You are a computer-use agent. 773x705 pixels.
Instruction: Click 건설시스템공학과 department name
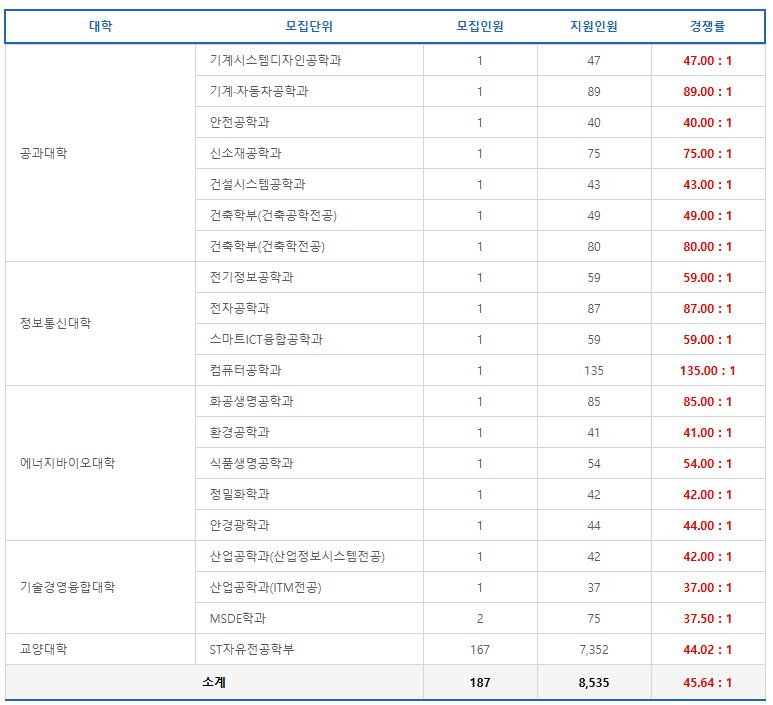[257, 184]
